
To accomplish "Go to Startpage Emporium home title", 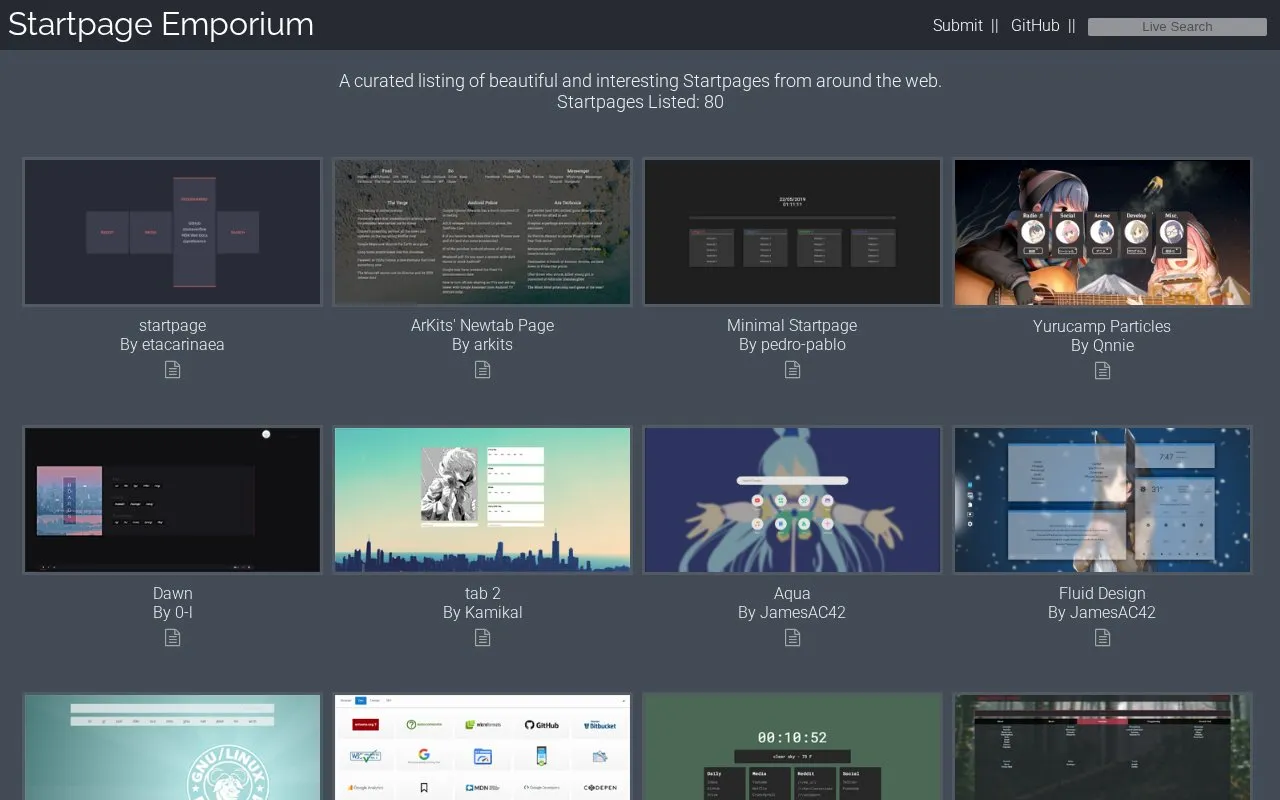I will pyautogui.click(x=161, y=24).
